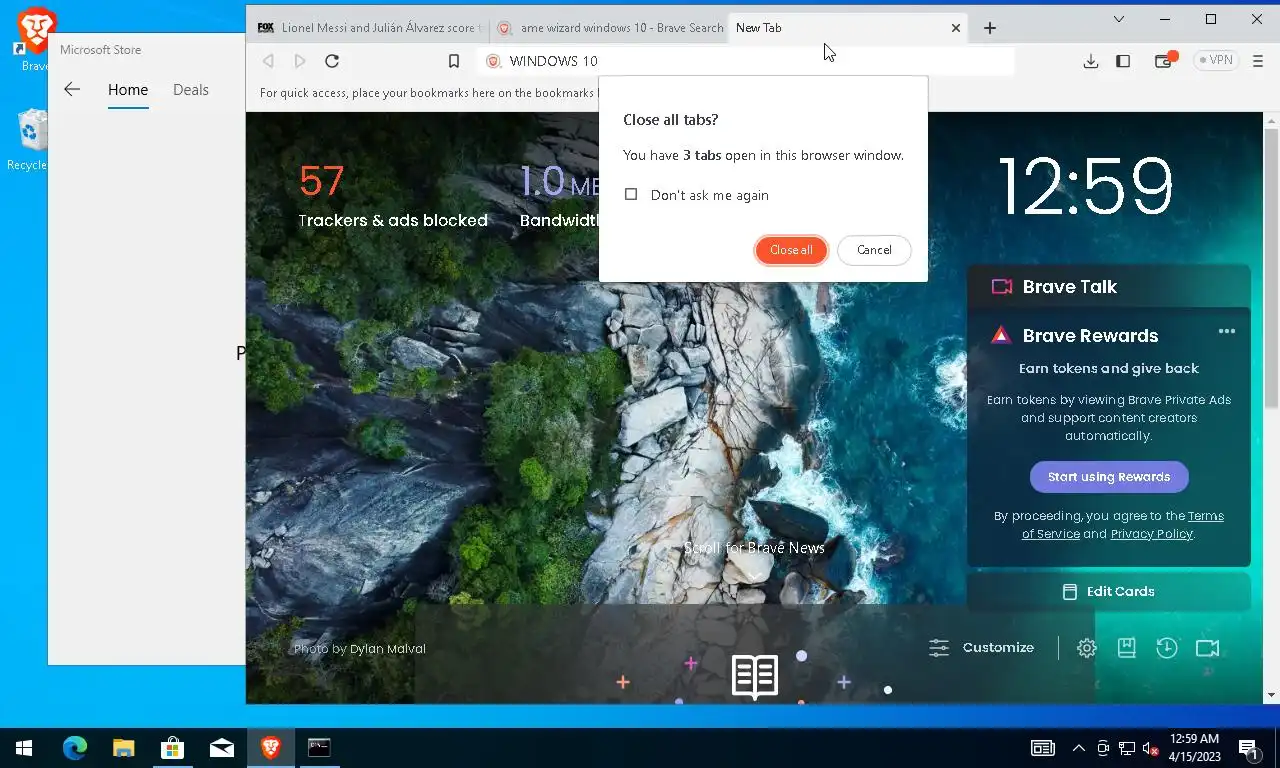Click Edit Cards button

(1109, 591)
